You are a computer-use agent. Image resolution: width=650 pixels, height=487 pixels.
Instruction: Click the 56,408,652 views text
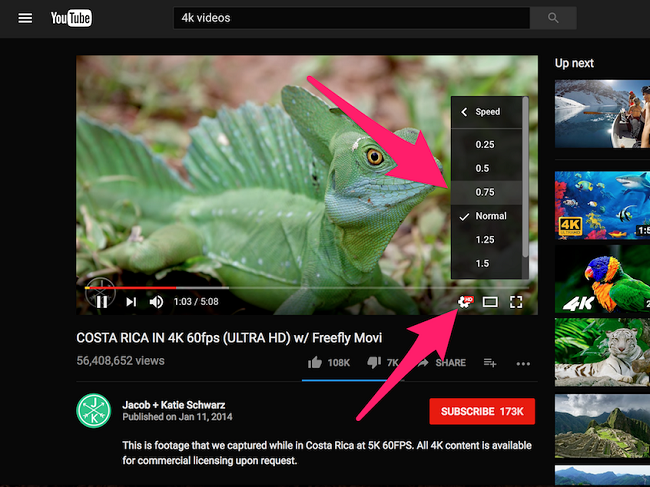click(x=120, y=361)
